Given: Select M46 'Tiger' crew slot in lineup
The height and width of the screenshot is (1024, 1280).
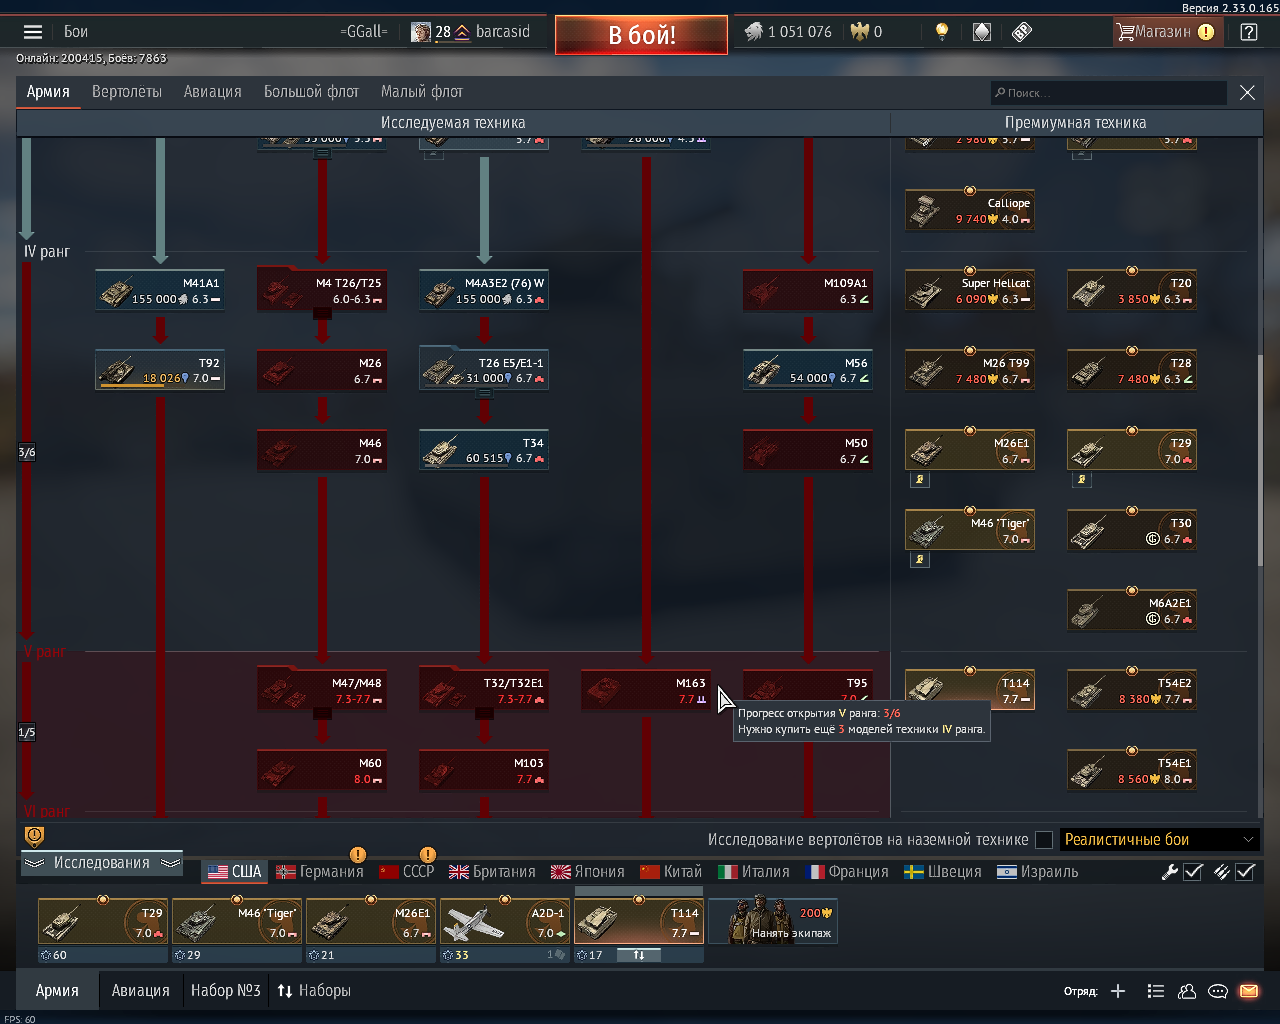Looking at the screenshot, I should tap(237, 921).
